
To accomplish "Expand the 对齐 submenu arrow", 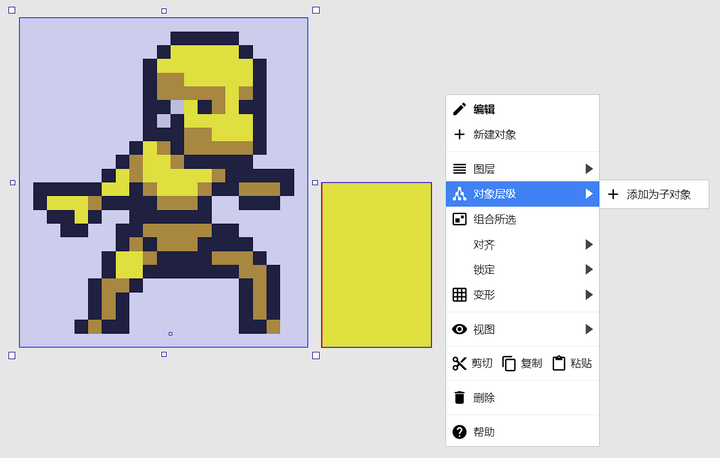I will pyautogui.click(x=589, y=244).
